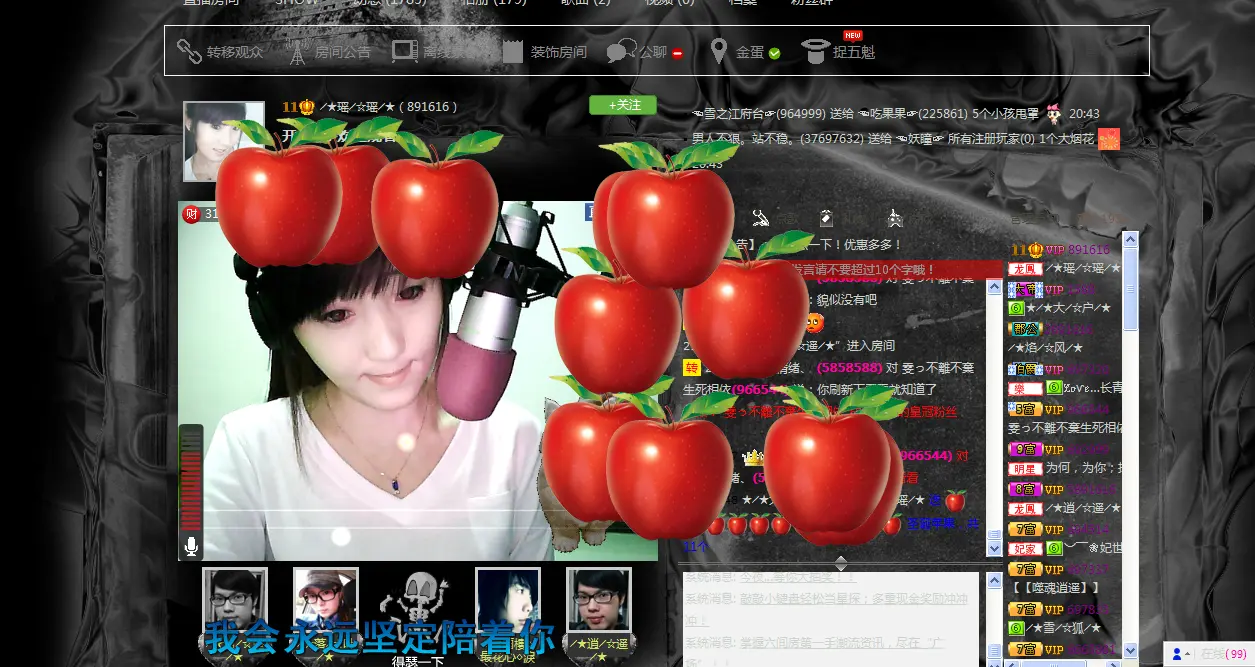Expand the 在线(99) online users dropdown
This screenshot has height=667, width=1255.
coord(1209,654)
